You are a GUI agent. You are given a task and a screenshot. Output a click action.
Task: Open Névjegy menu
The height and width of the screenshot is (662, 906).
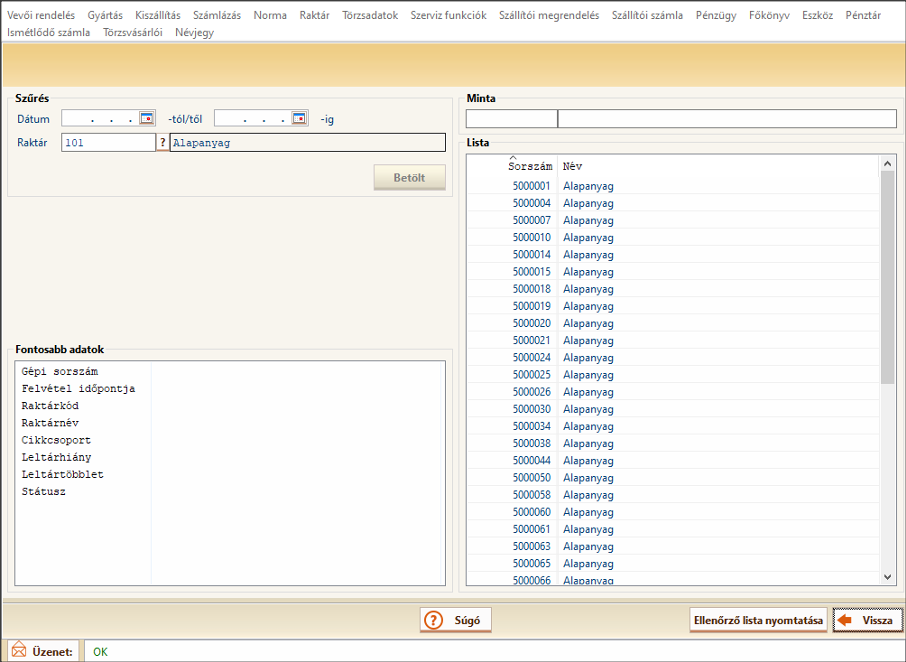[x=194, y=33]
